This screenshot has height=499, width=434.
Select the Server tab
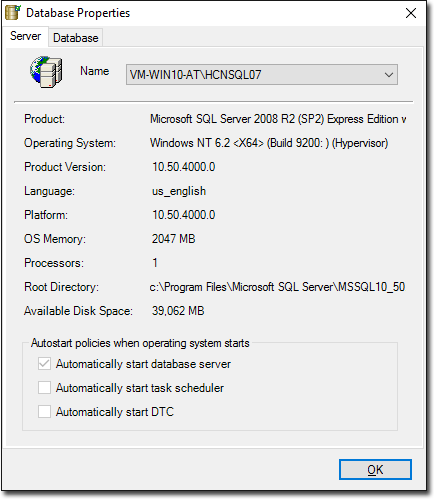point(26,36)
